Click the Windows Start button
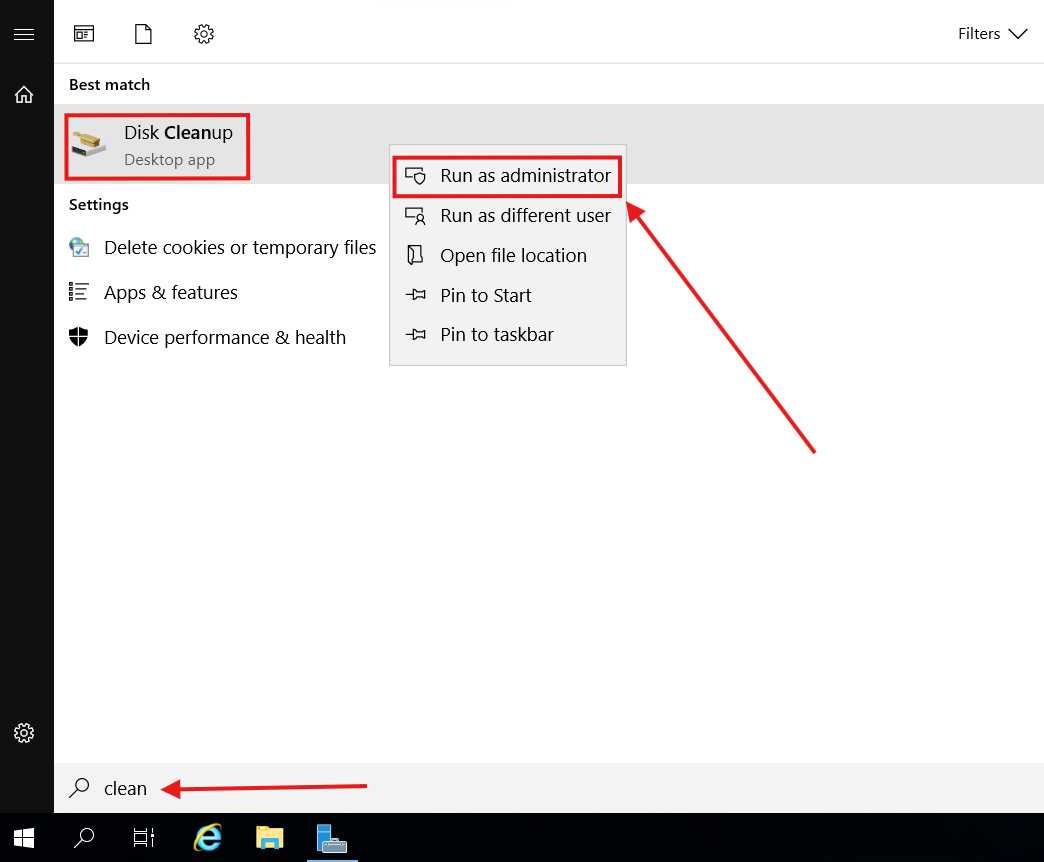 coord(24,837)
